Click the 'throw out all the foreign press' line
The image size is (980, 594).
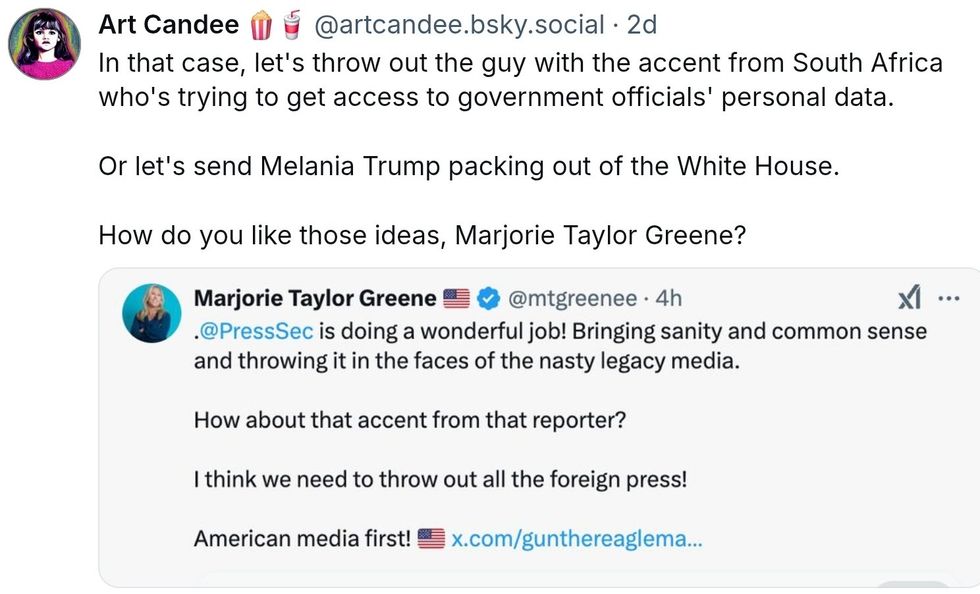[x=440, y=479]
